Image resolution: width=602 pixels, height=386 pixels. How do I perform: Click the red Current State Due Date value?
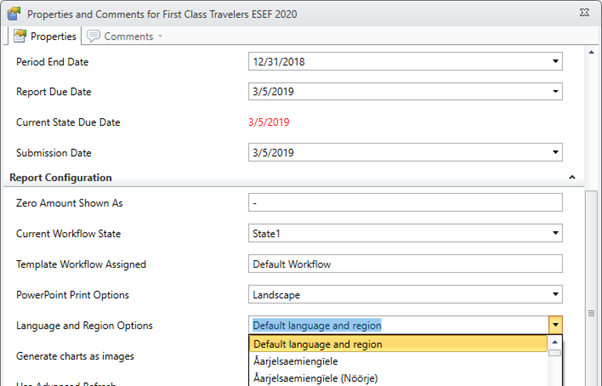(269, 123)
